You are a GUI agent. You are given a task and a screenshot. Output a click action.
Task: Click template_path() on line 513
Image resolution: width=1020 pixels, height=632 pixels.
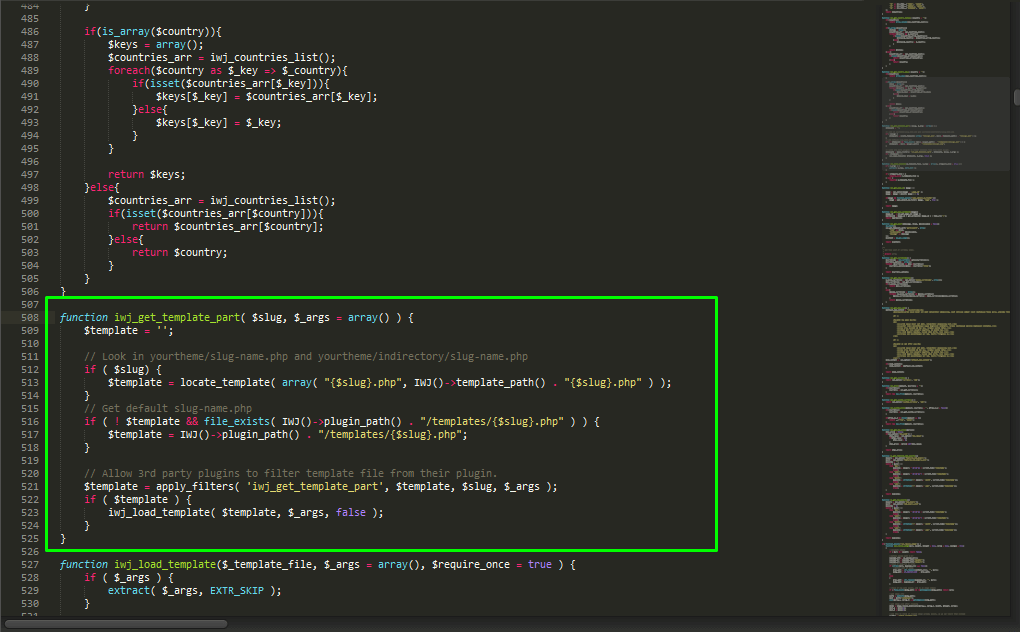pyautogui.click(x=501, y=382)
